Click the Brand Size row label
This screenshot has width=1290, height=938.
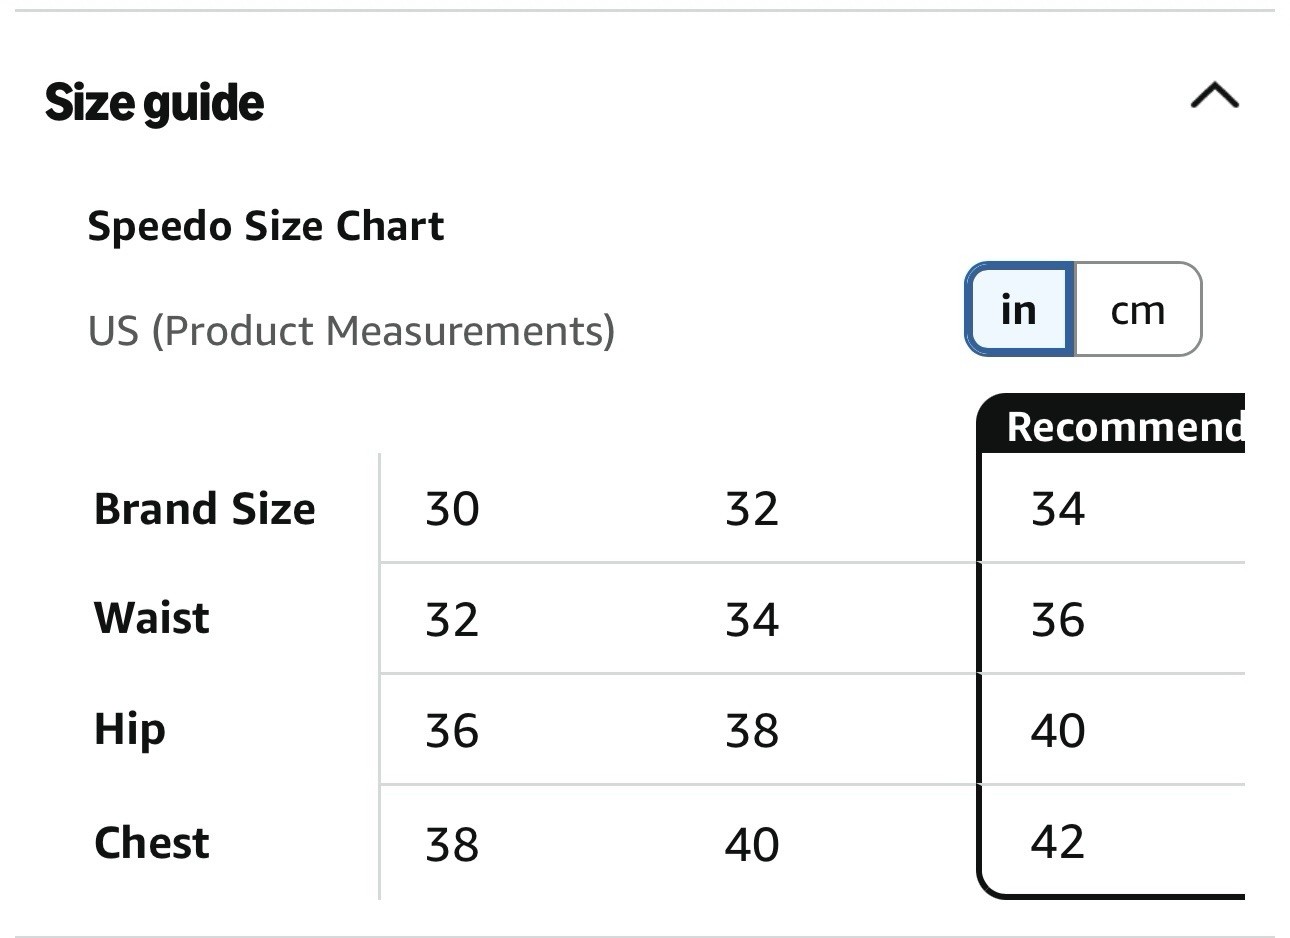pos(205,509)
